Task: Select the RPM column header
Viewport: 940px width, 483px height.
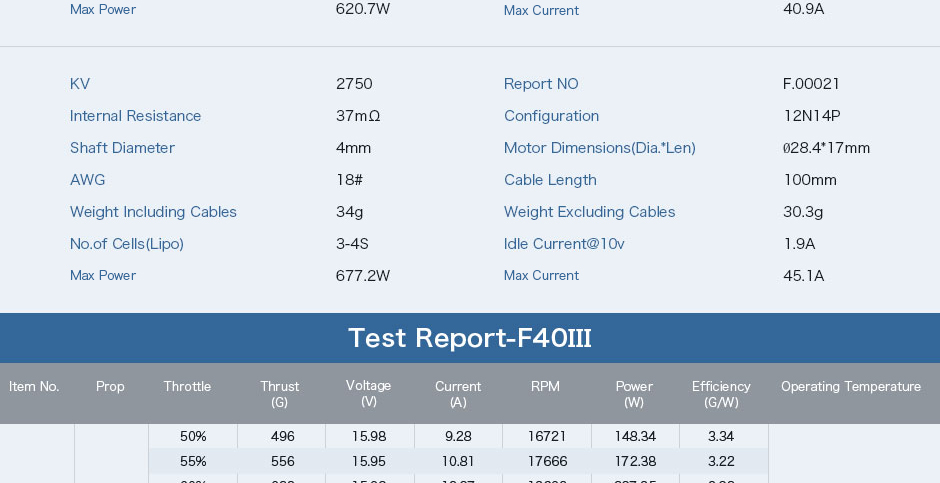Action: (x=546, y=387)
